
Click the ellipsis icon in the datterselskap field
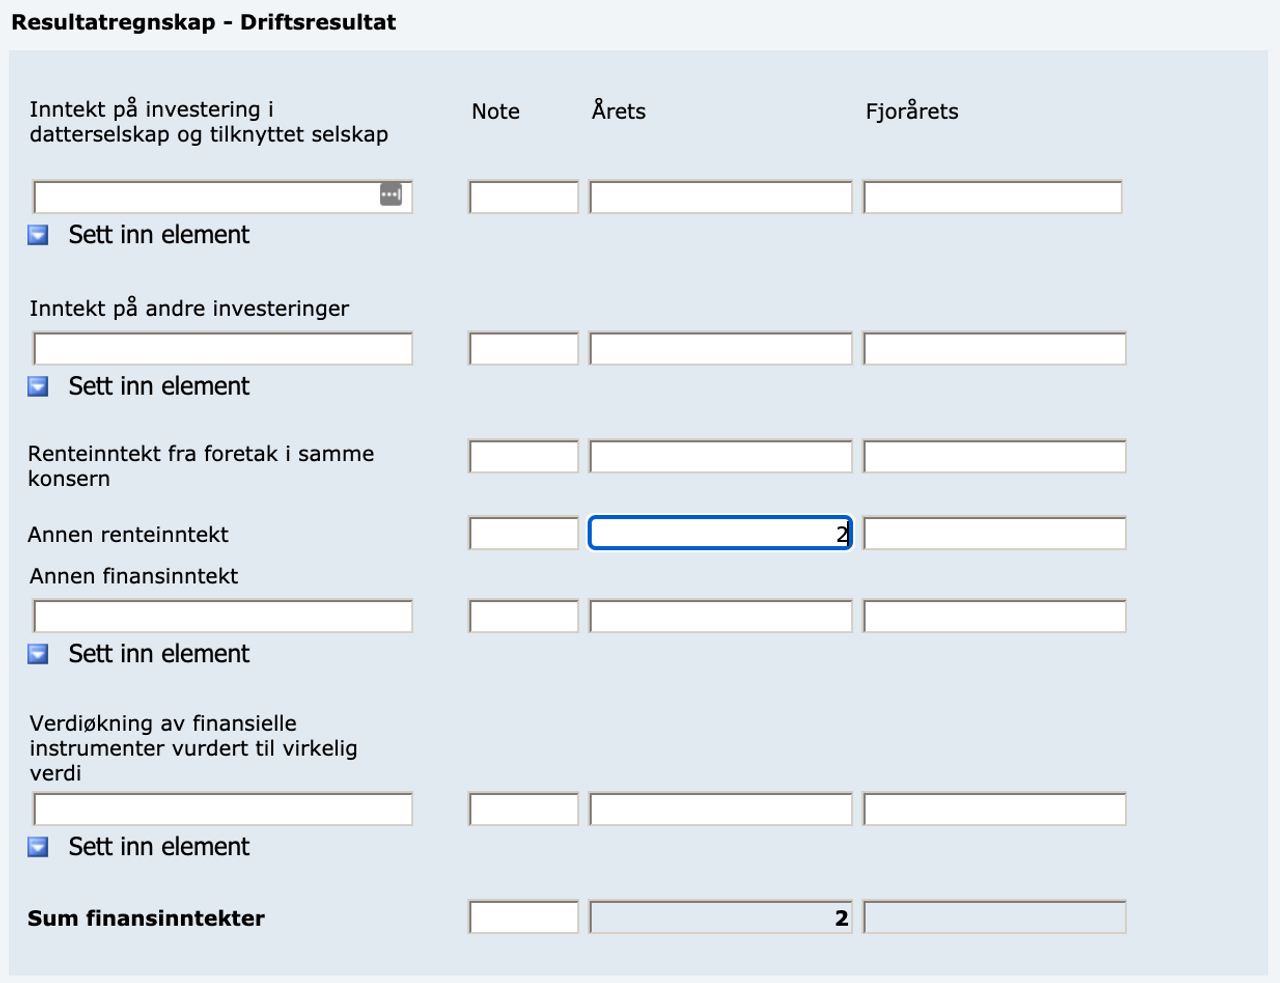(391, 194)
